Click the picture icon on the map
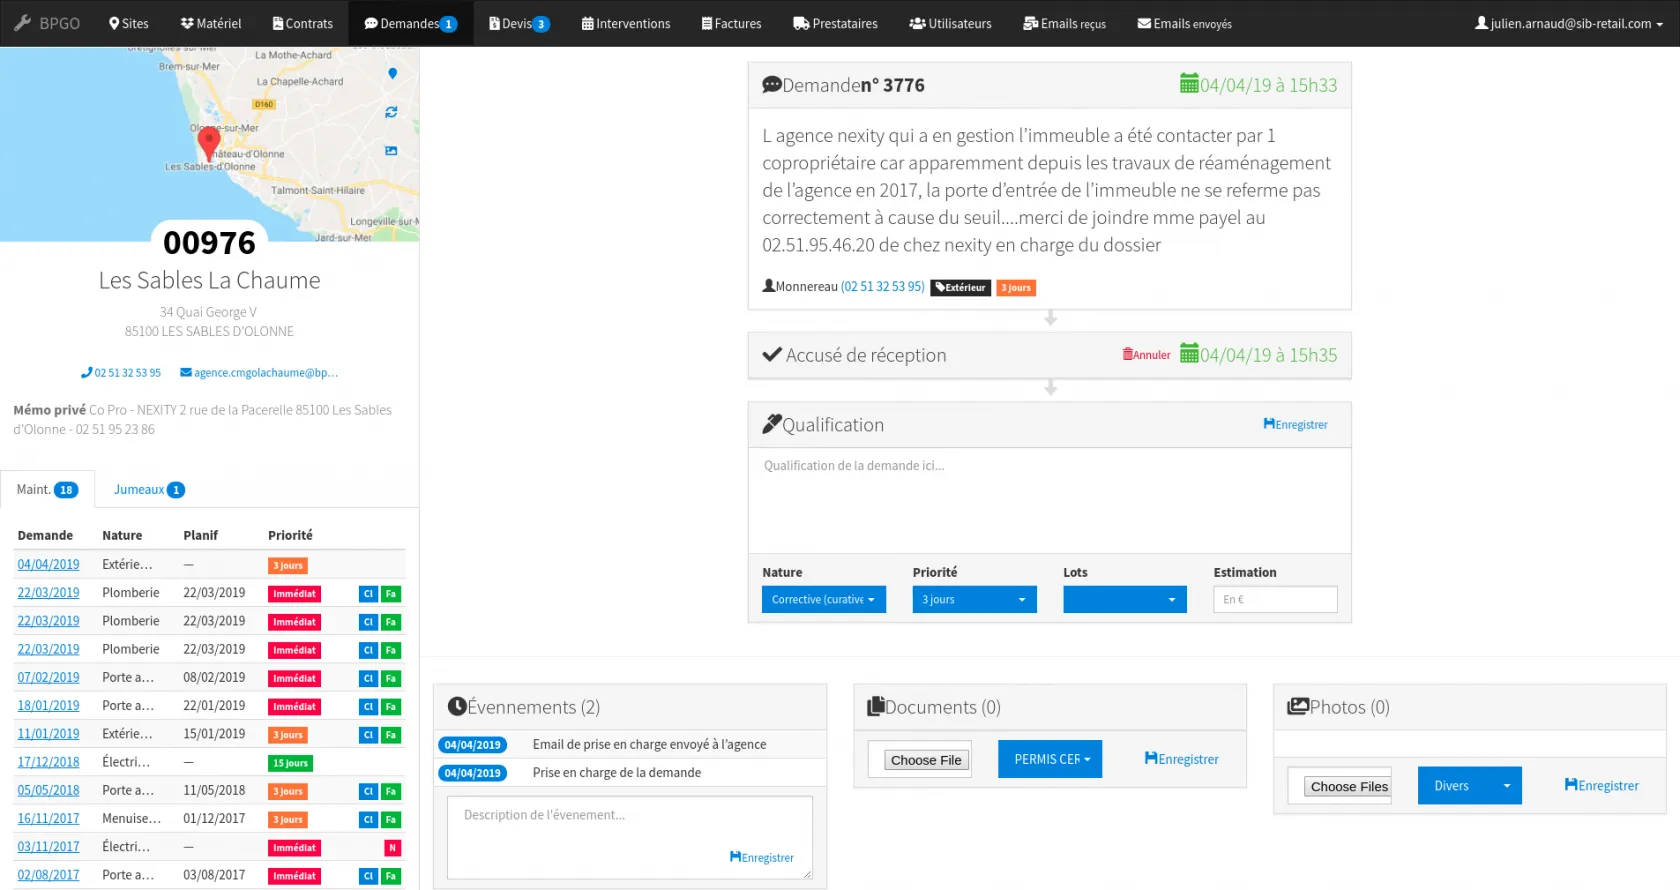This screenshot has height=890, width=1680. coord(391,151)
